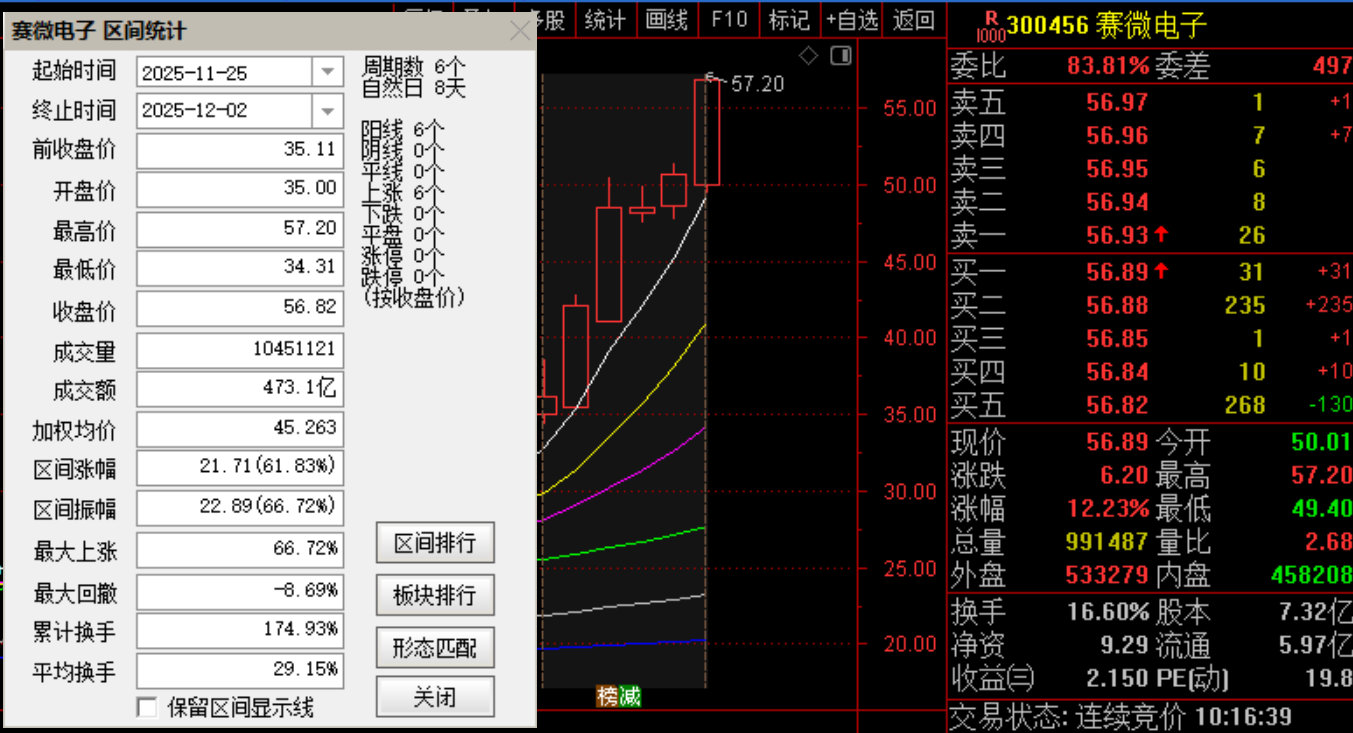Open the 多股 menu item
Screen dimensions: 1353x733
[x=546, y=19]
